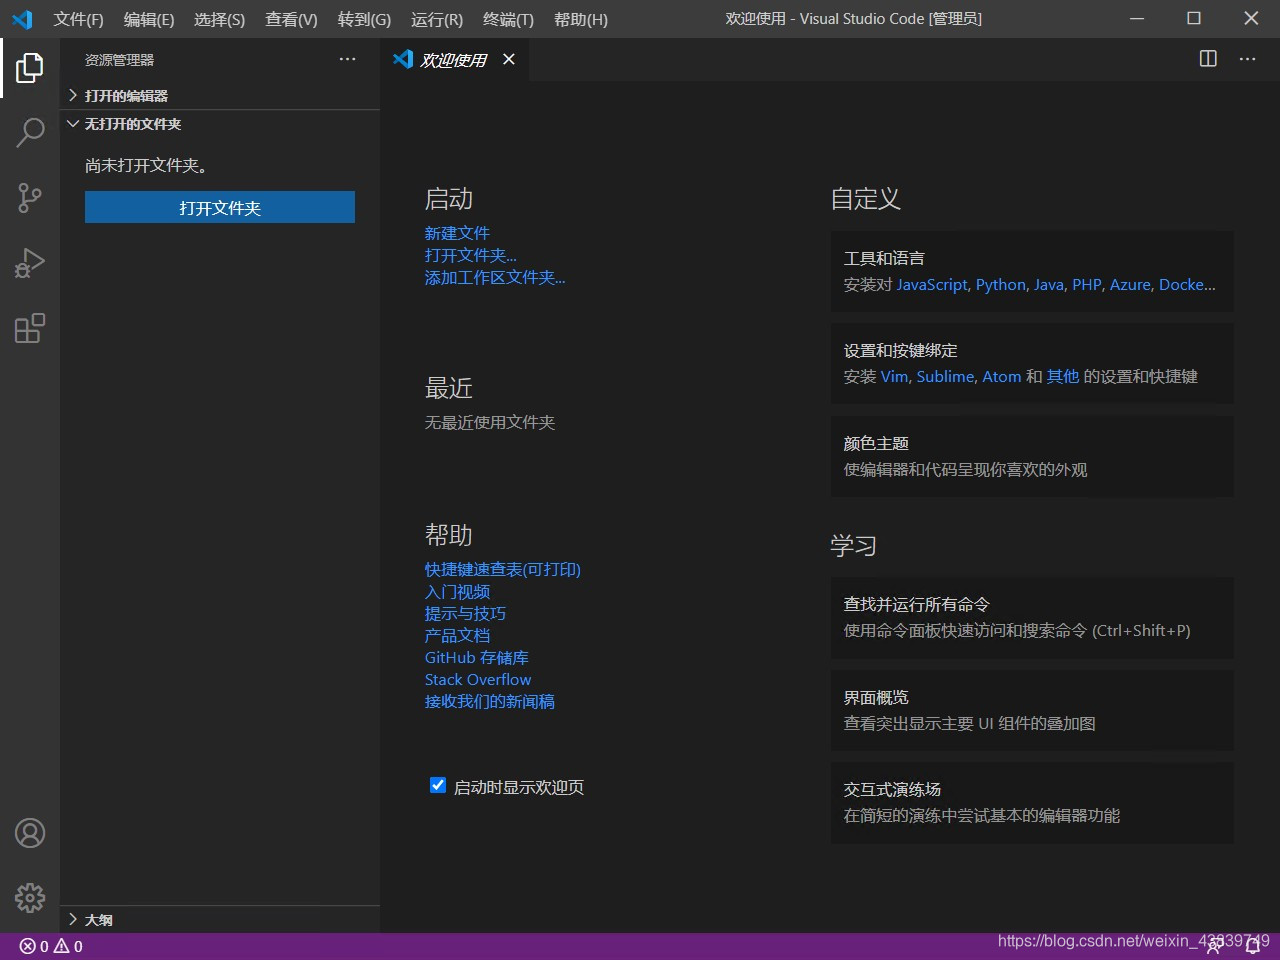Click the 接收我们的新闻稿 link

490,701
